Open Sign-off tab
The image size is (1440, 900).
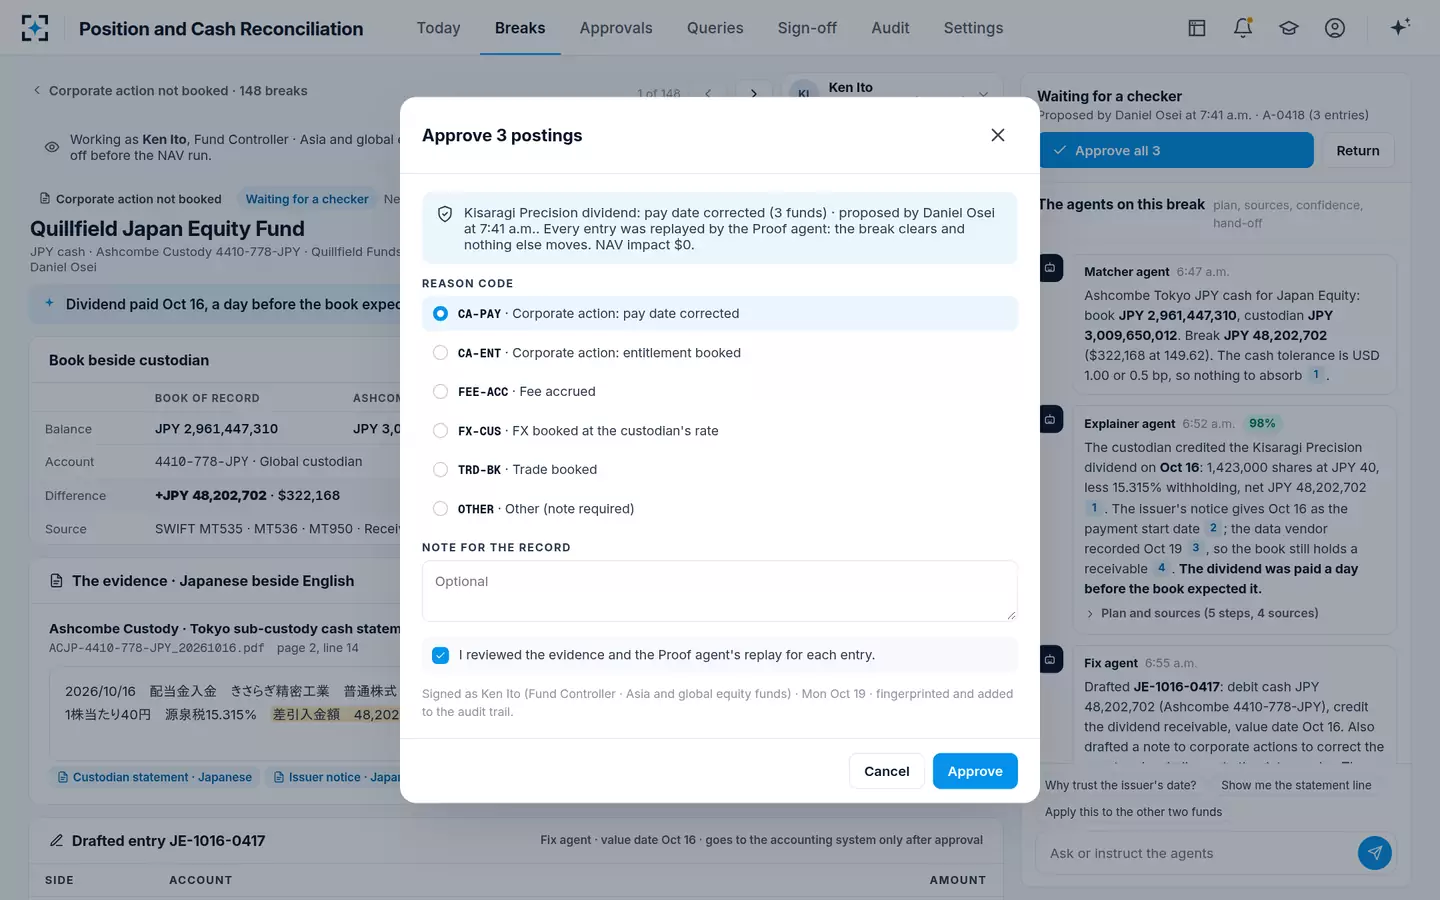(x=807, y=28)
